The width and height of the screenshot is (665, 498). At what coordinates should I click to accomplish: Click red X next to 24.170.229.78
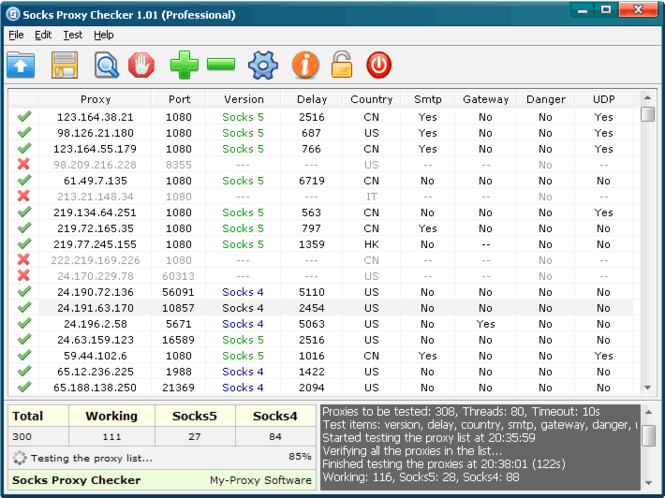24,276
